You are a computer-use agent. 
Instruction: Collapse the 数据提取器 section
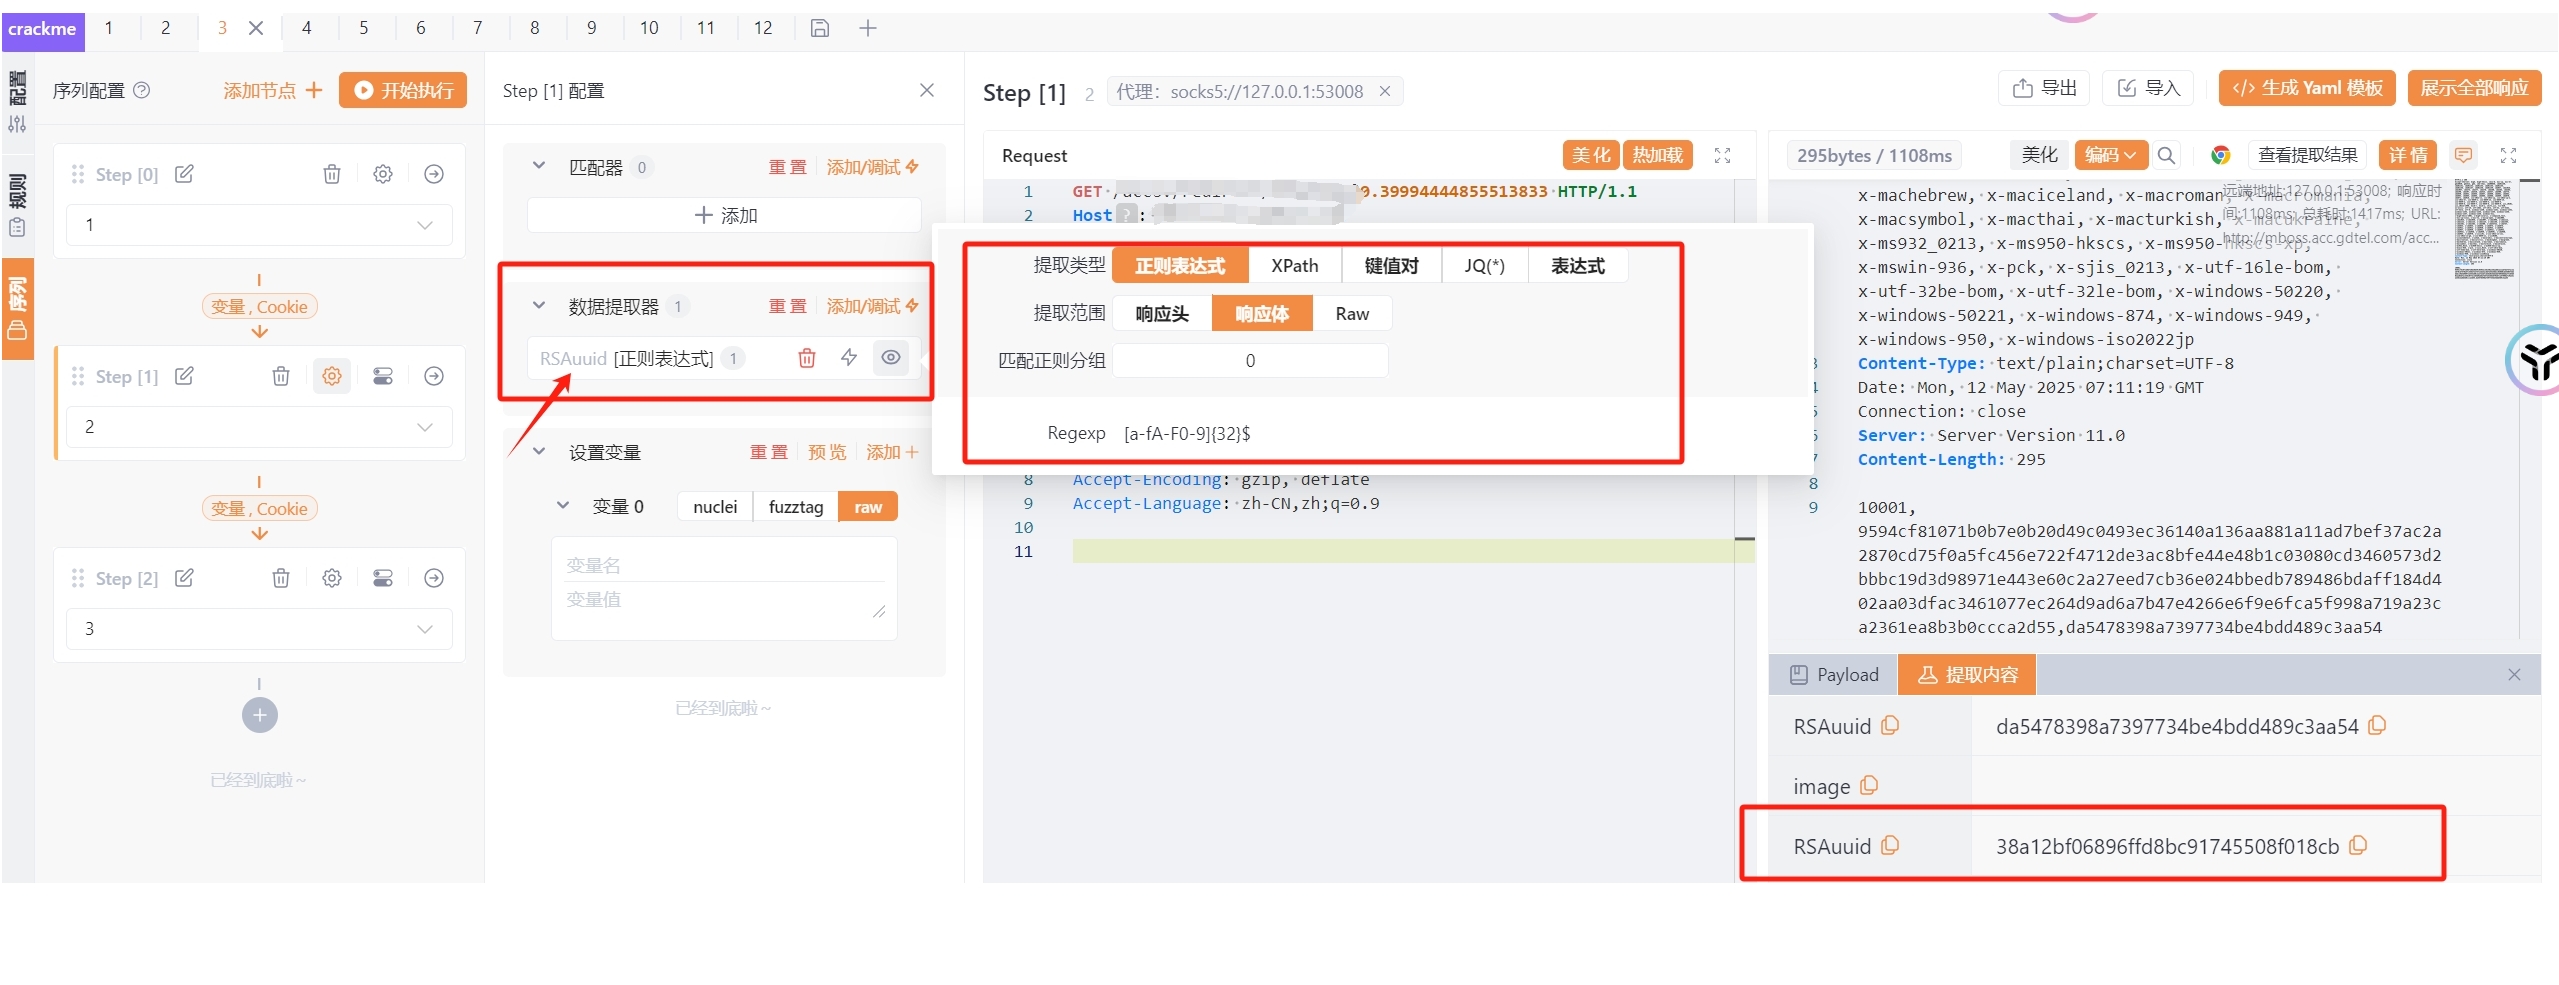pos(539,305)
